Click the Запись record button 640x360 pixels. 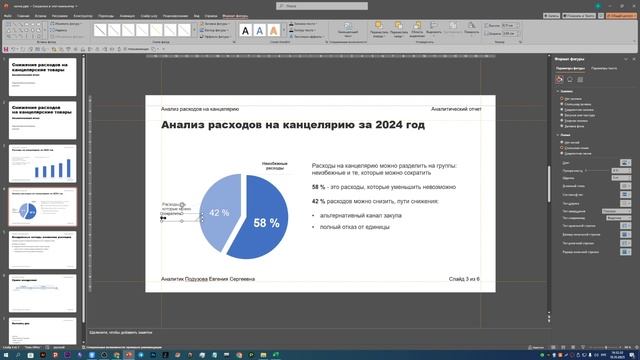[551, 16]
